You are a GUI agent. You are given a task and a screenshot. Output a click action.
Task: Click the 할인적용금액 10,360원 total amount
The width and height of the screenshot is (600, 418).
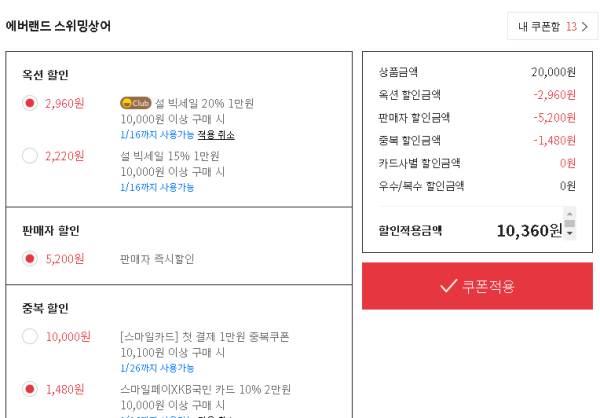click(x=529, y=231)
